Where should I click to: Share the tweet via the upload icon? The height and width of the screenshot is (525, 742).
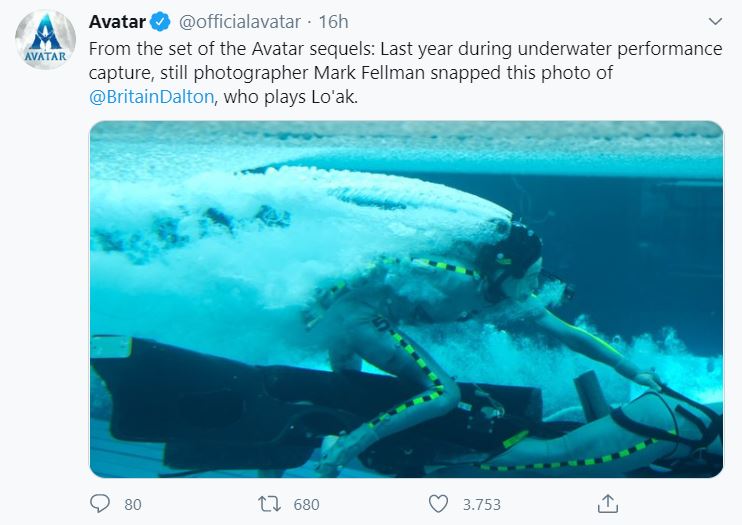pyautogui.click(x=608, y=504)
